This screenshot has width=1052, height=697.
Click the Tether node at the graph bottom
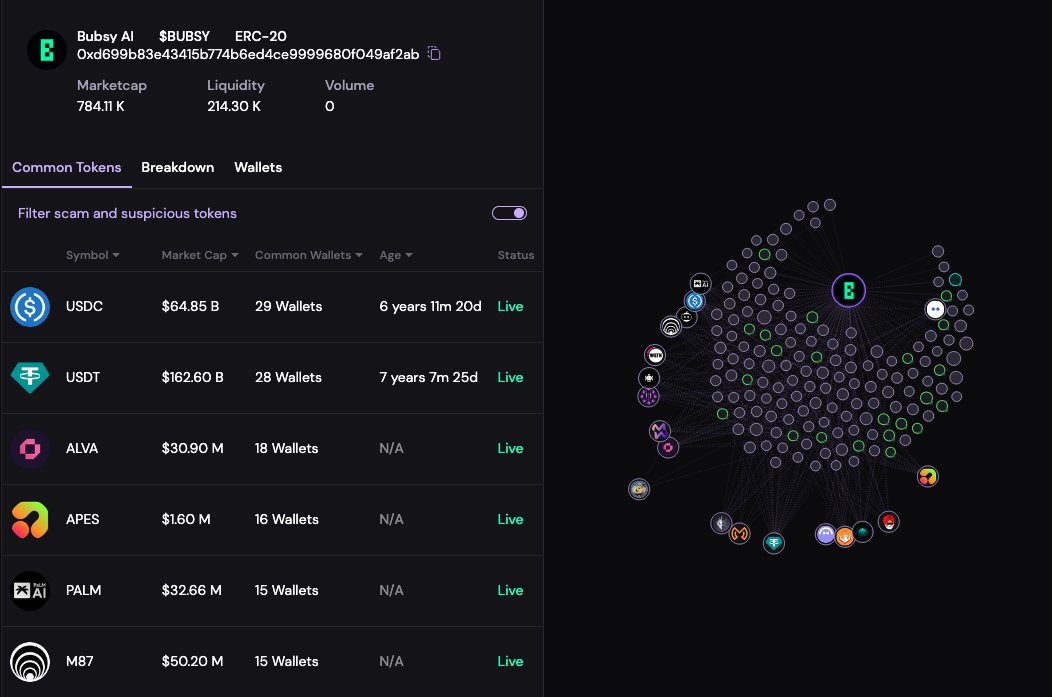click(774, 542)
